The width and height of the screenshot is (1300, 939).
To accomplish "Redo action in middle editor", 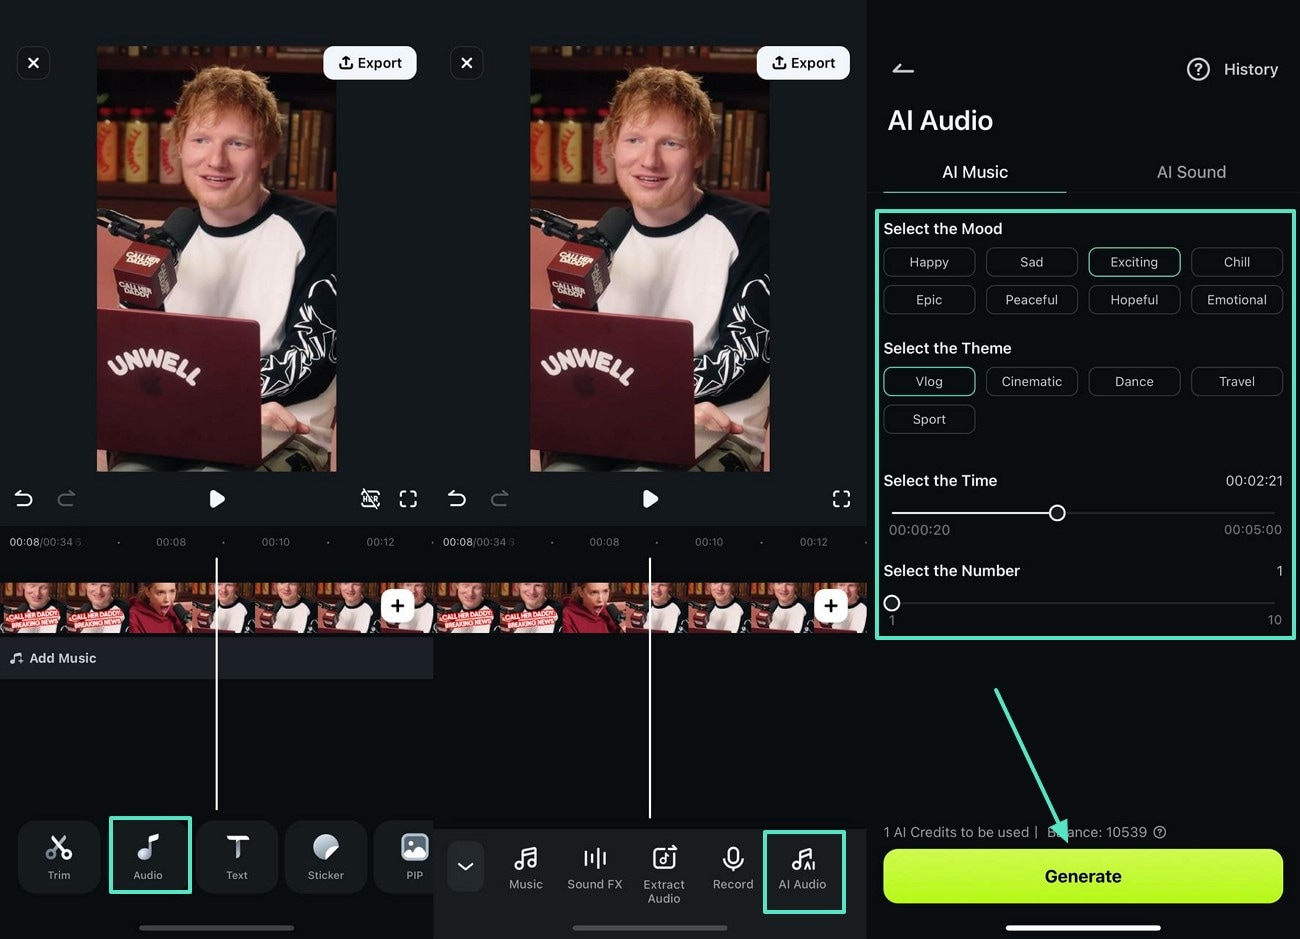I will tap(500, 498).
